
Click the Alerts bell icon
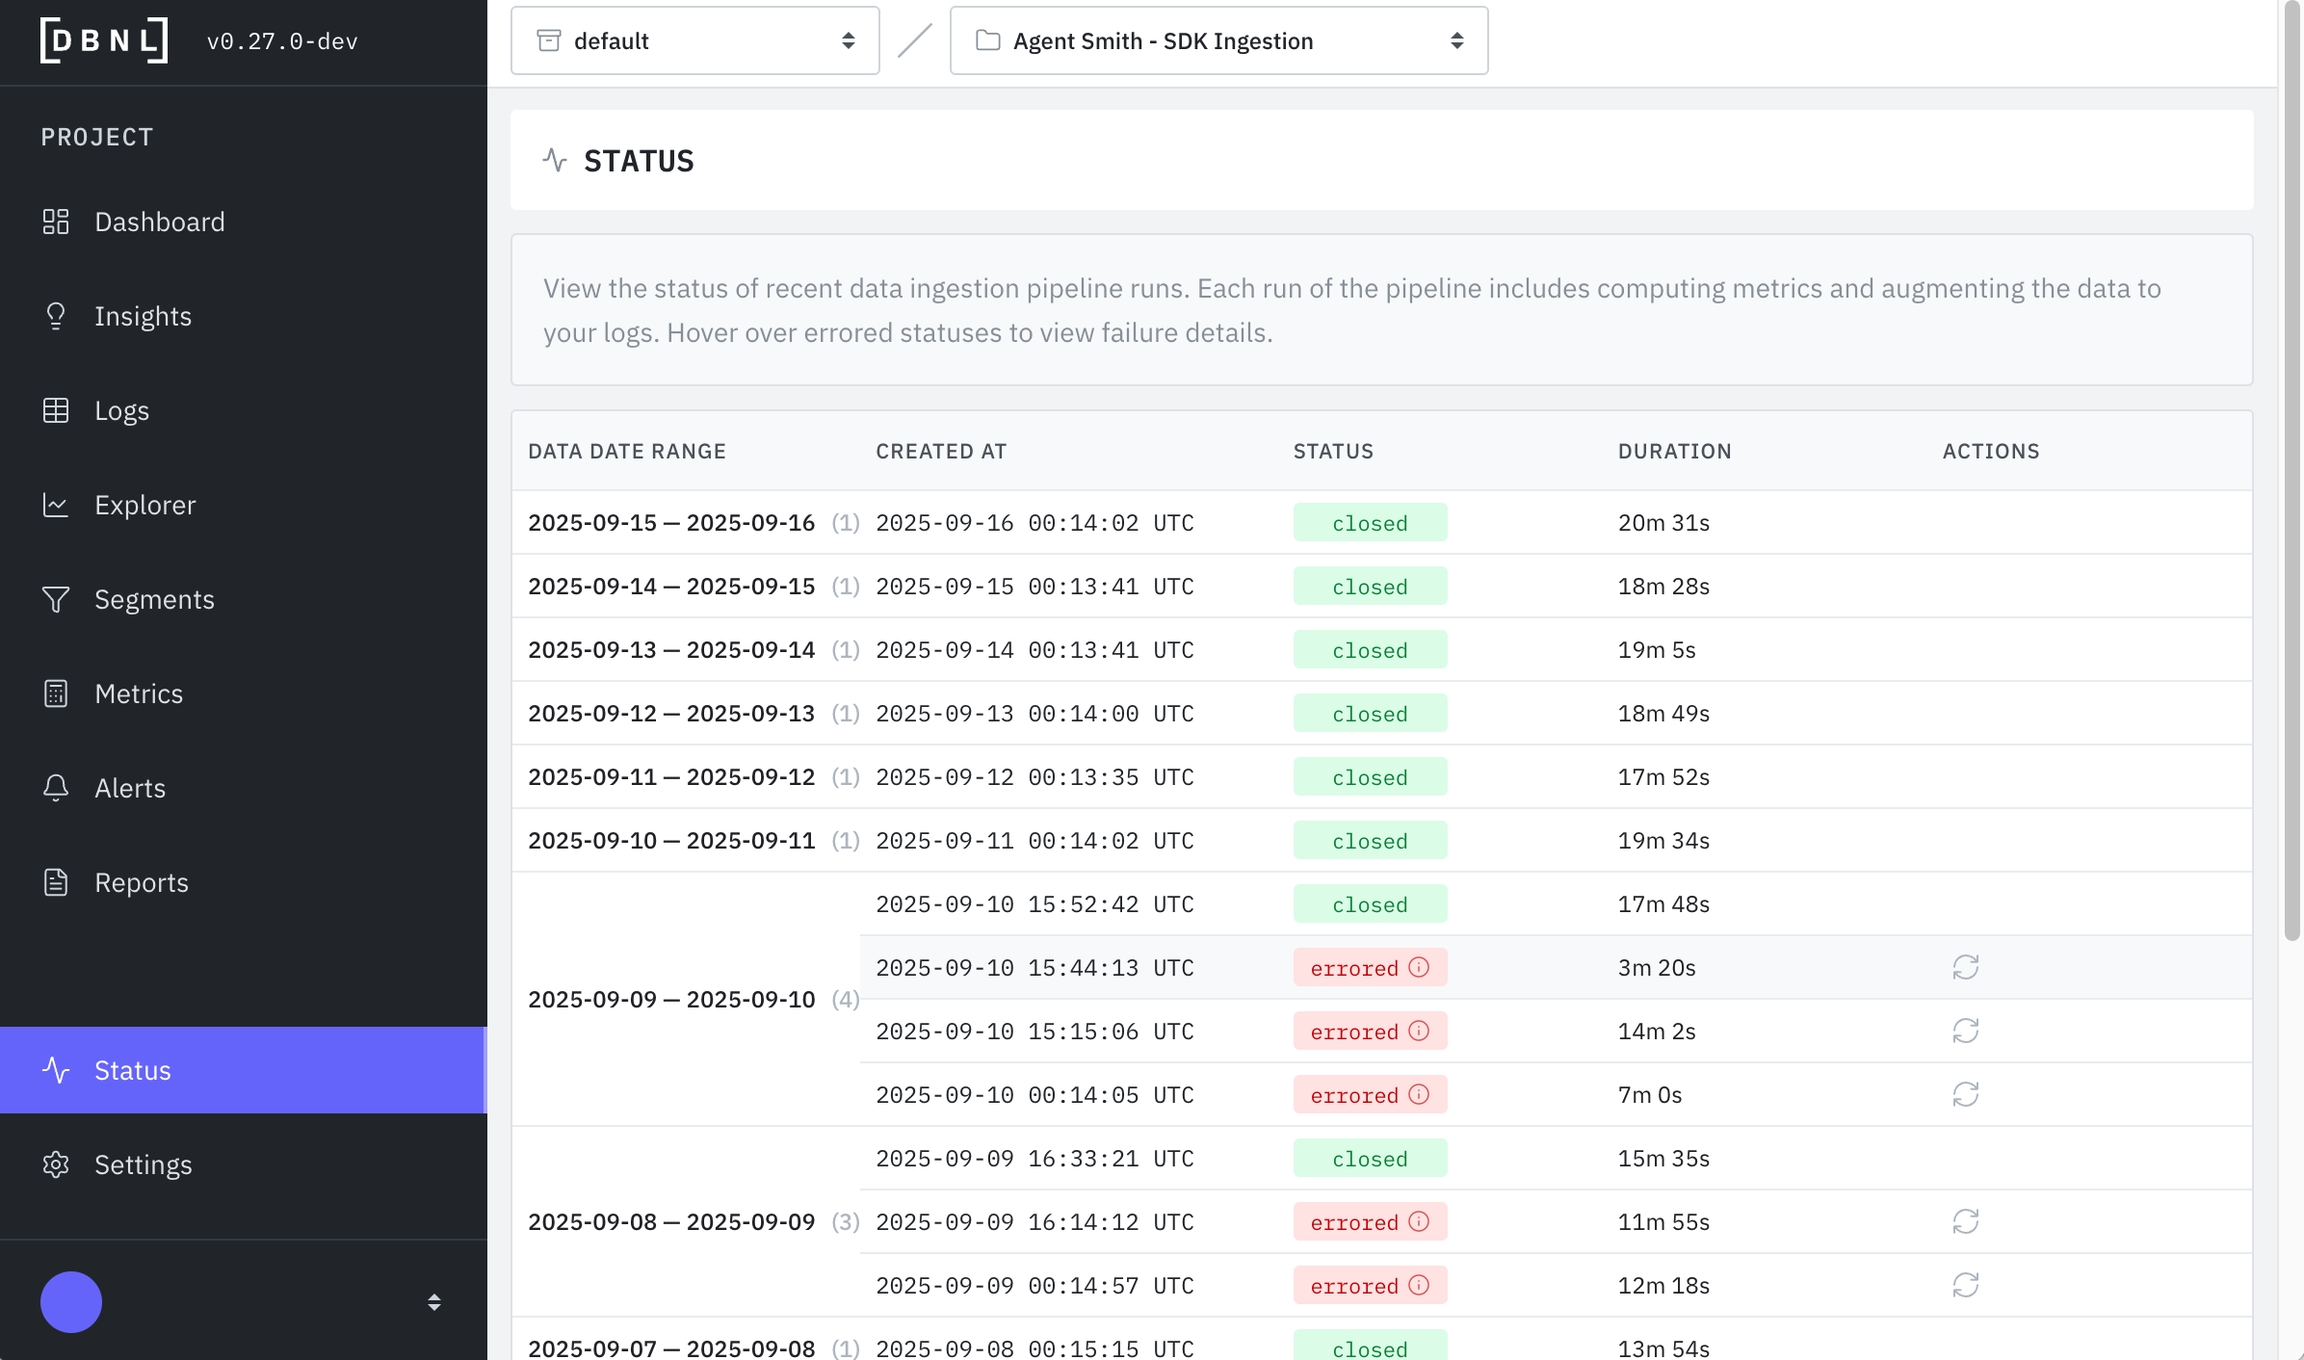(x=56, y=788)
